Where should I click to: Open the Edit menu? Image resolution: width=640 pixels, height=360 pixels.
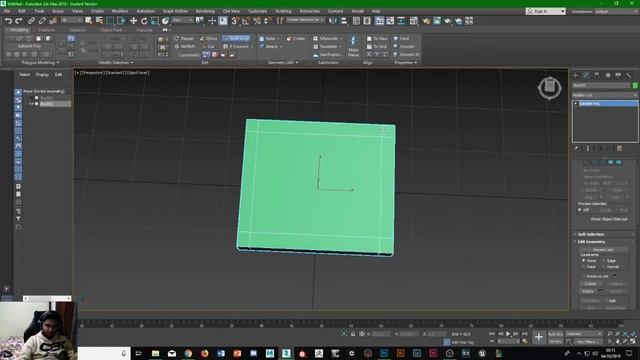click(x=22, y=11)
